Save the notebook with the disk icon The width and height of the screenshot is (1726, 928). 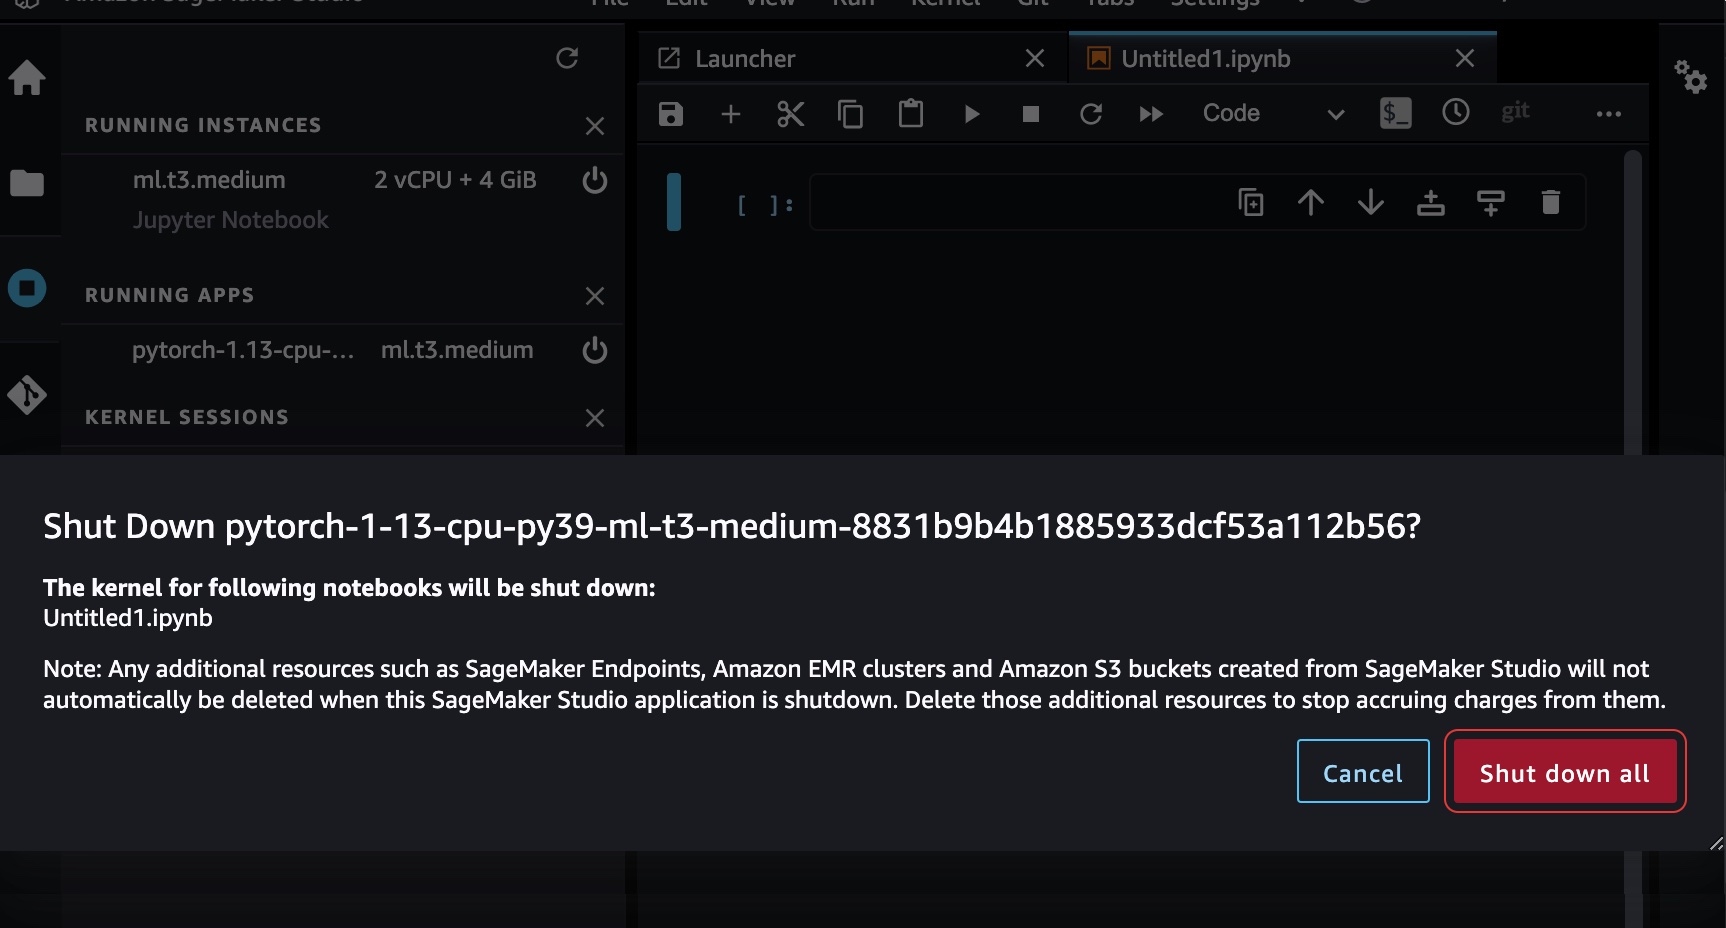[671, 114]
